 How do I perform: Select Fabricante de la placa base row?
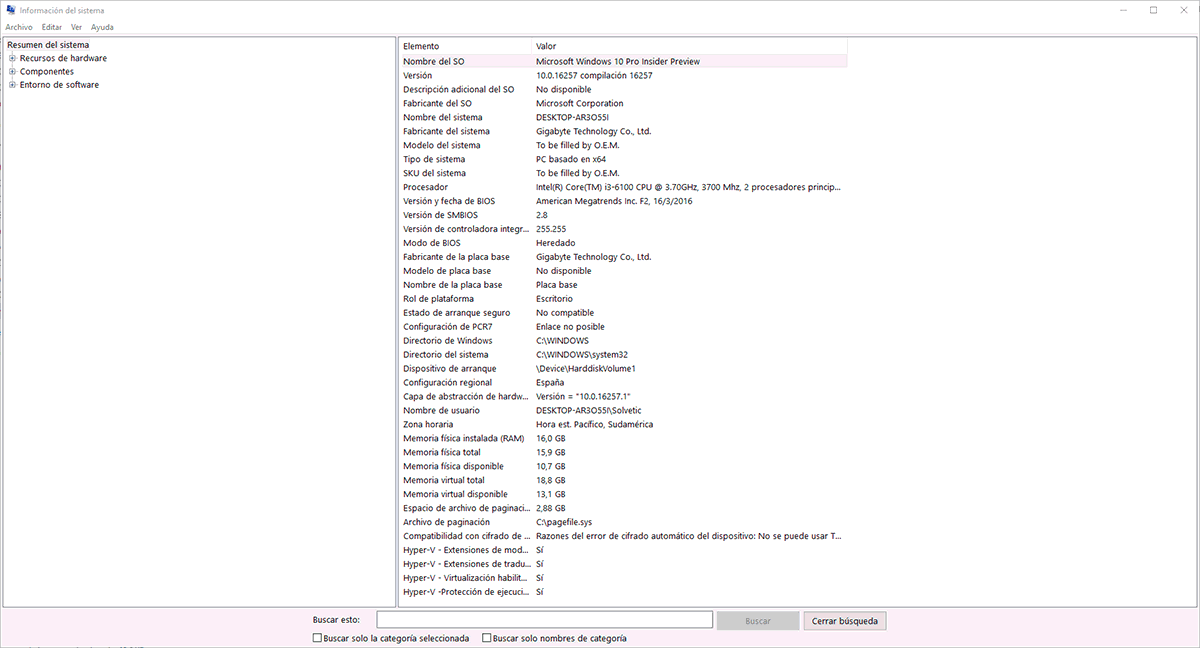pos(623,257)
